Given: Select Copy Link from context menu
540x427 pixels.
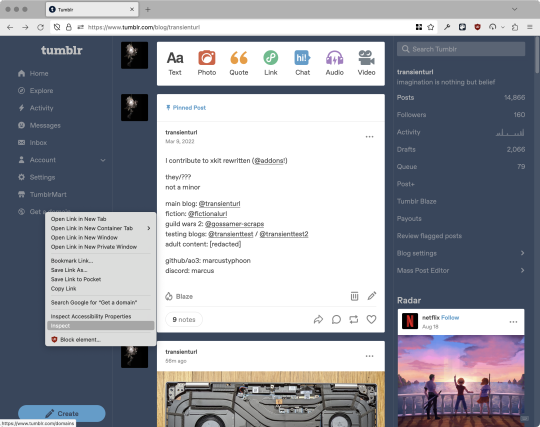Looking at the screenshot, I should pyautogui.click(x=100, y=288).
